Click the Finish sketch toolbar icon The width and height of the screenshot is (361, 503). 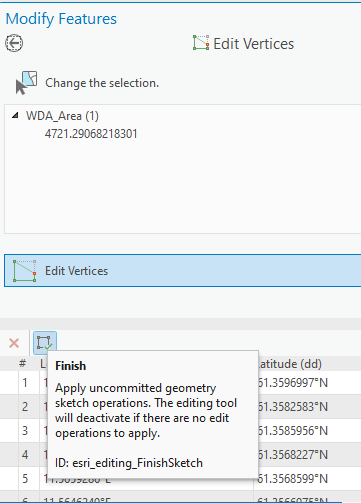[45, 343]
